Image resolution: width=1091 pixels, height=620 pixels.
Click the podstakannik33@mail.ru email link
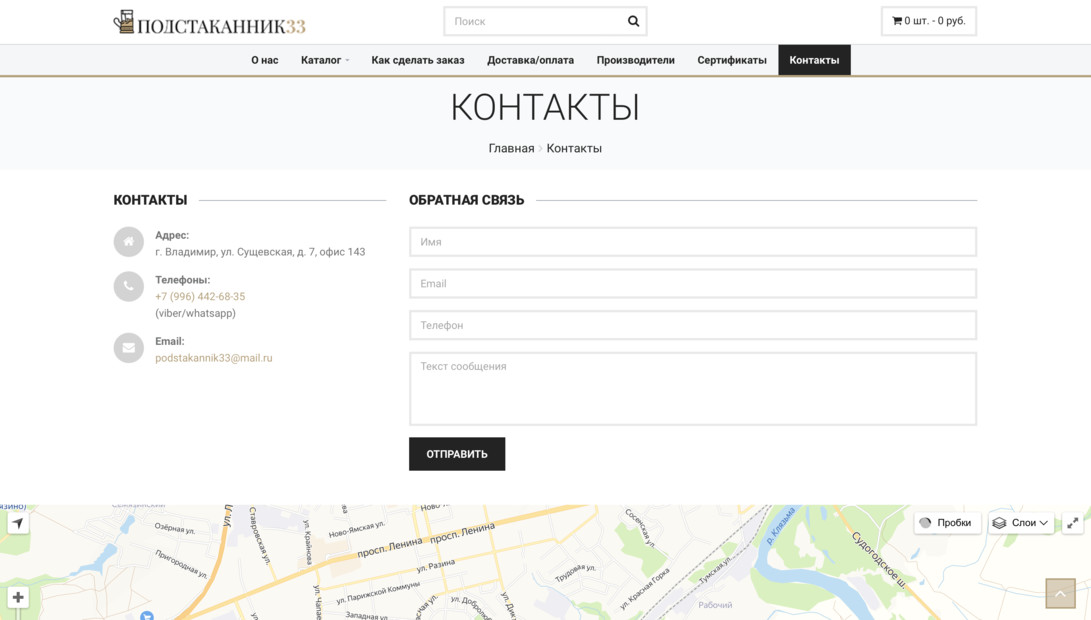pos(214,358)
